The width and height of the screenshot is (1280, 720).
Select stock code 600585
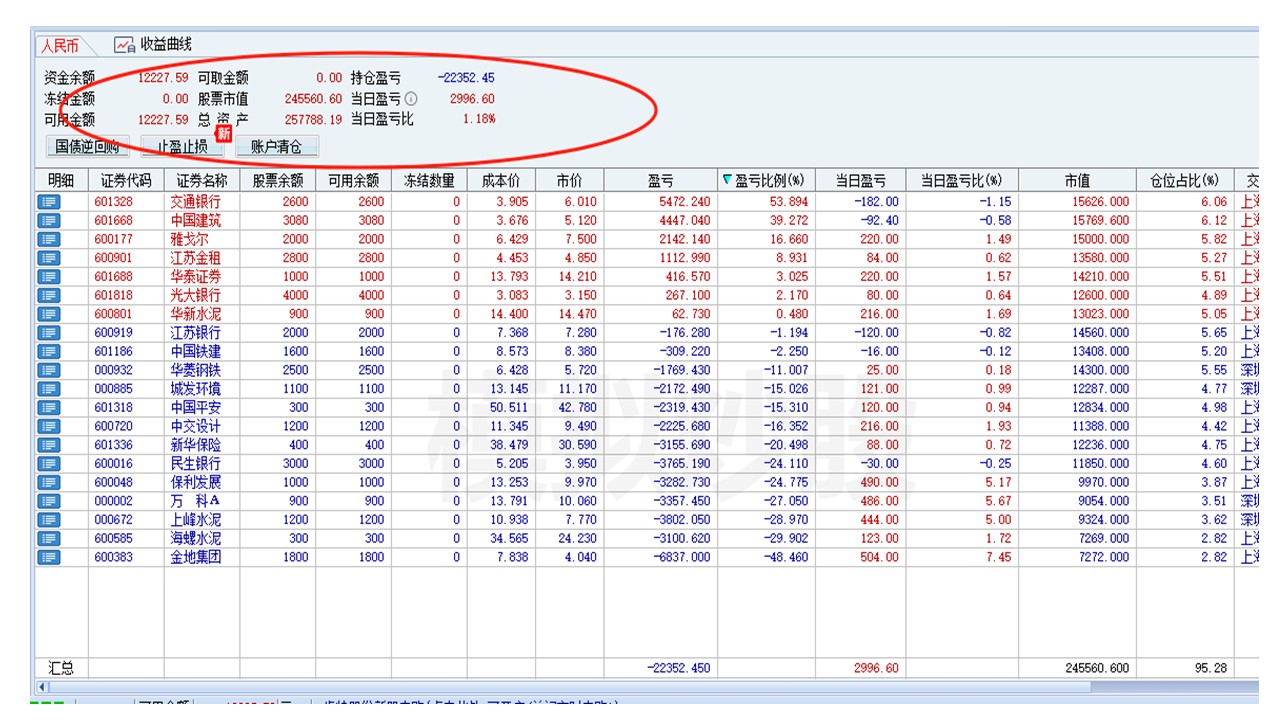(114, 539)
